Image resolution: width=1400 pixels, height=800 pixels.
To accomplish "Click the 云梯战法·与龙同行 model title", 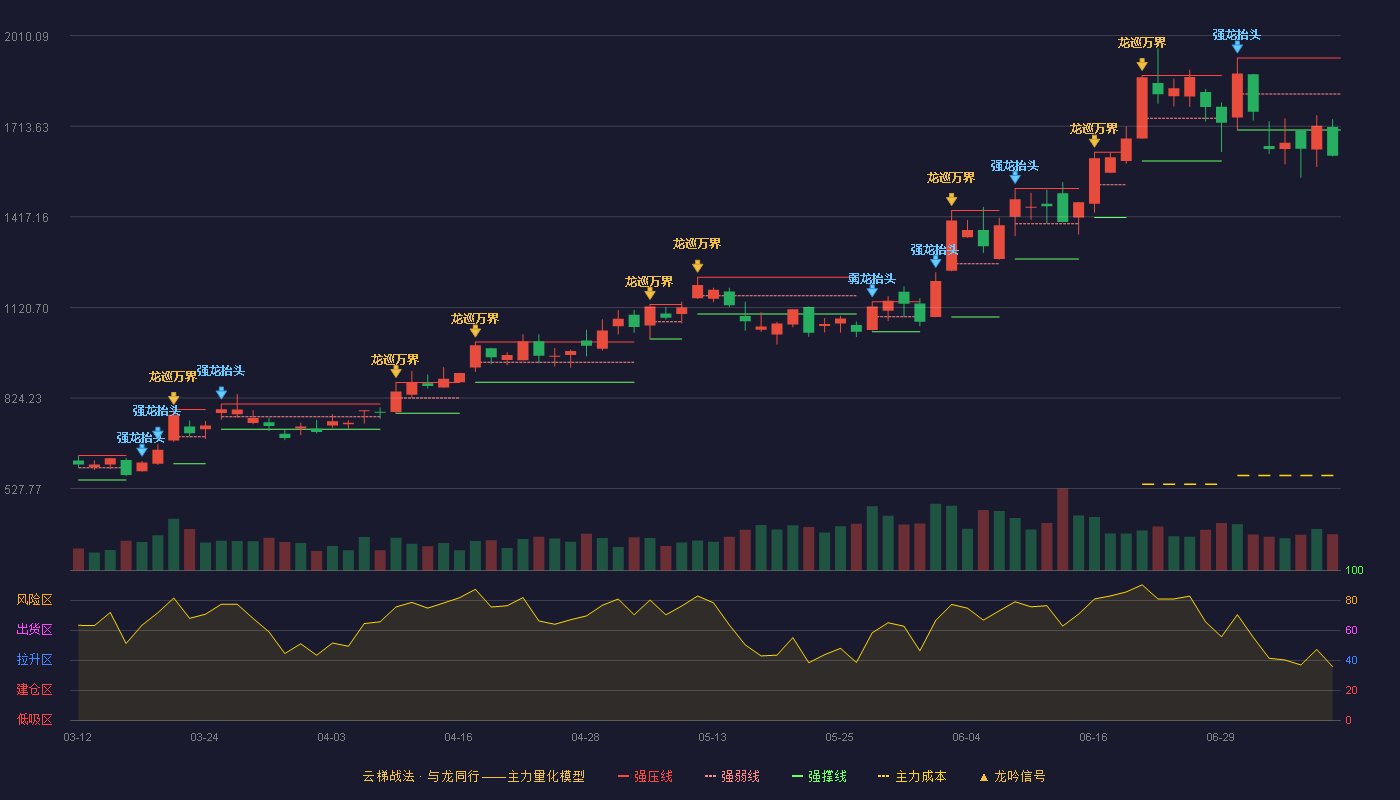I will [x=473, y=776].
